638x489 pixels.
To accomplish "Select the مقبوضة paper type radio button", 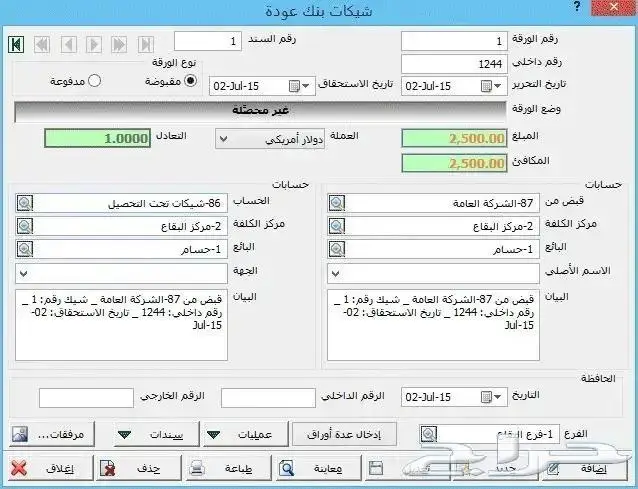I will click(190, 81).
